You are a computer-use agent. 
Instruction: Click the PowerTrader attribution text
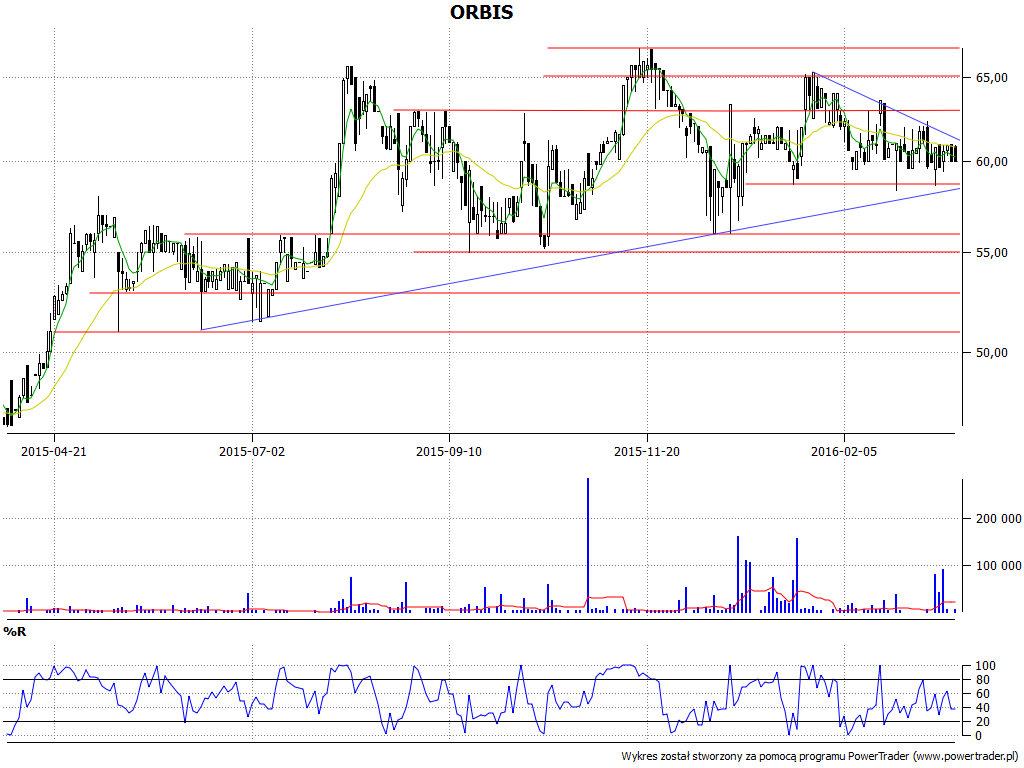(x=822, y=756)
